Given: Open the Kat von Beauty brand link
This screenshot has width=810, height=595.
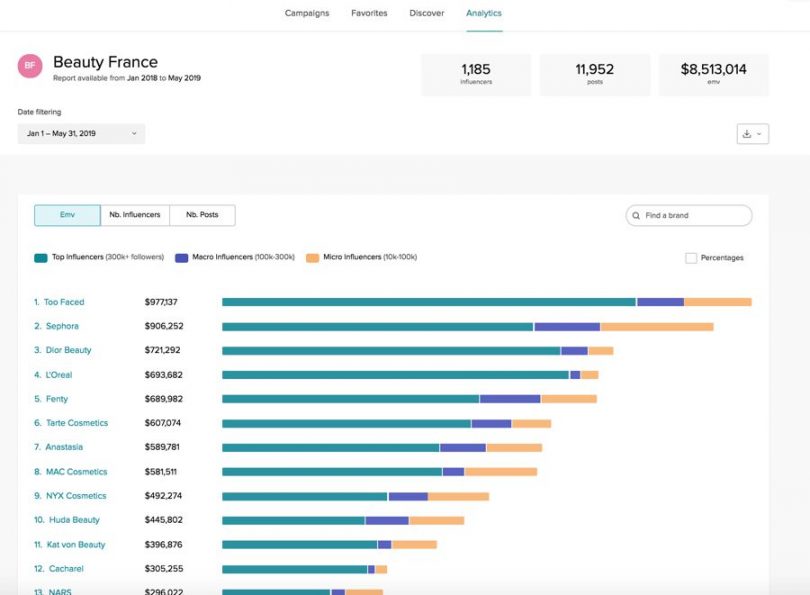Looking at the screenshot, I should tap(76, 544).
